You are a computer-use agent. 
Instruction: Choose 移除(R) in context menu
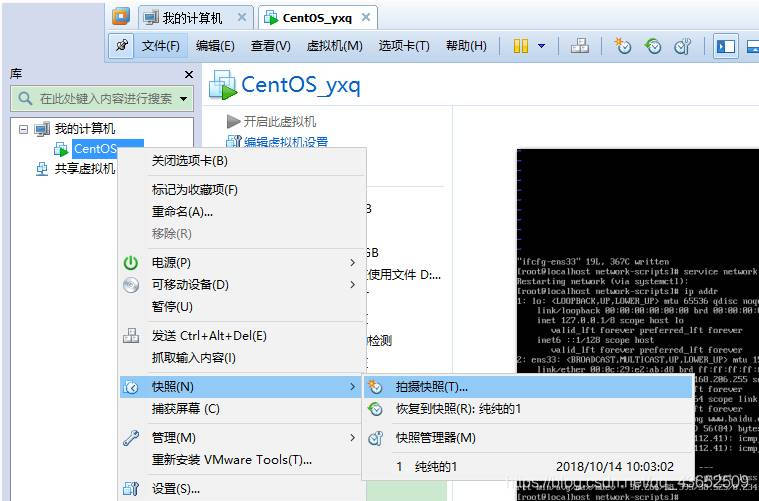[x=242, y=234]
